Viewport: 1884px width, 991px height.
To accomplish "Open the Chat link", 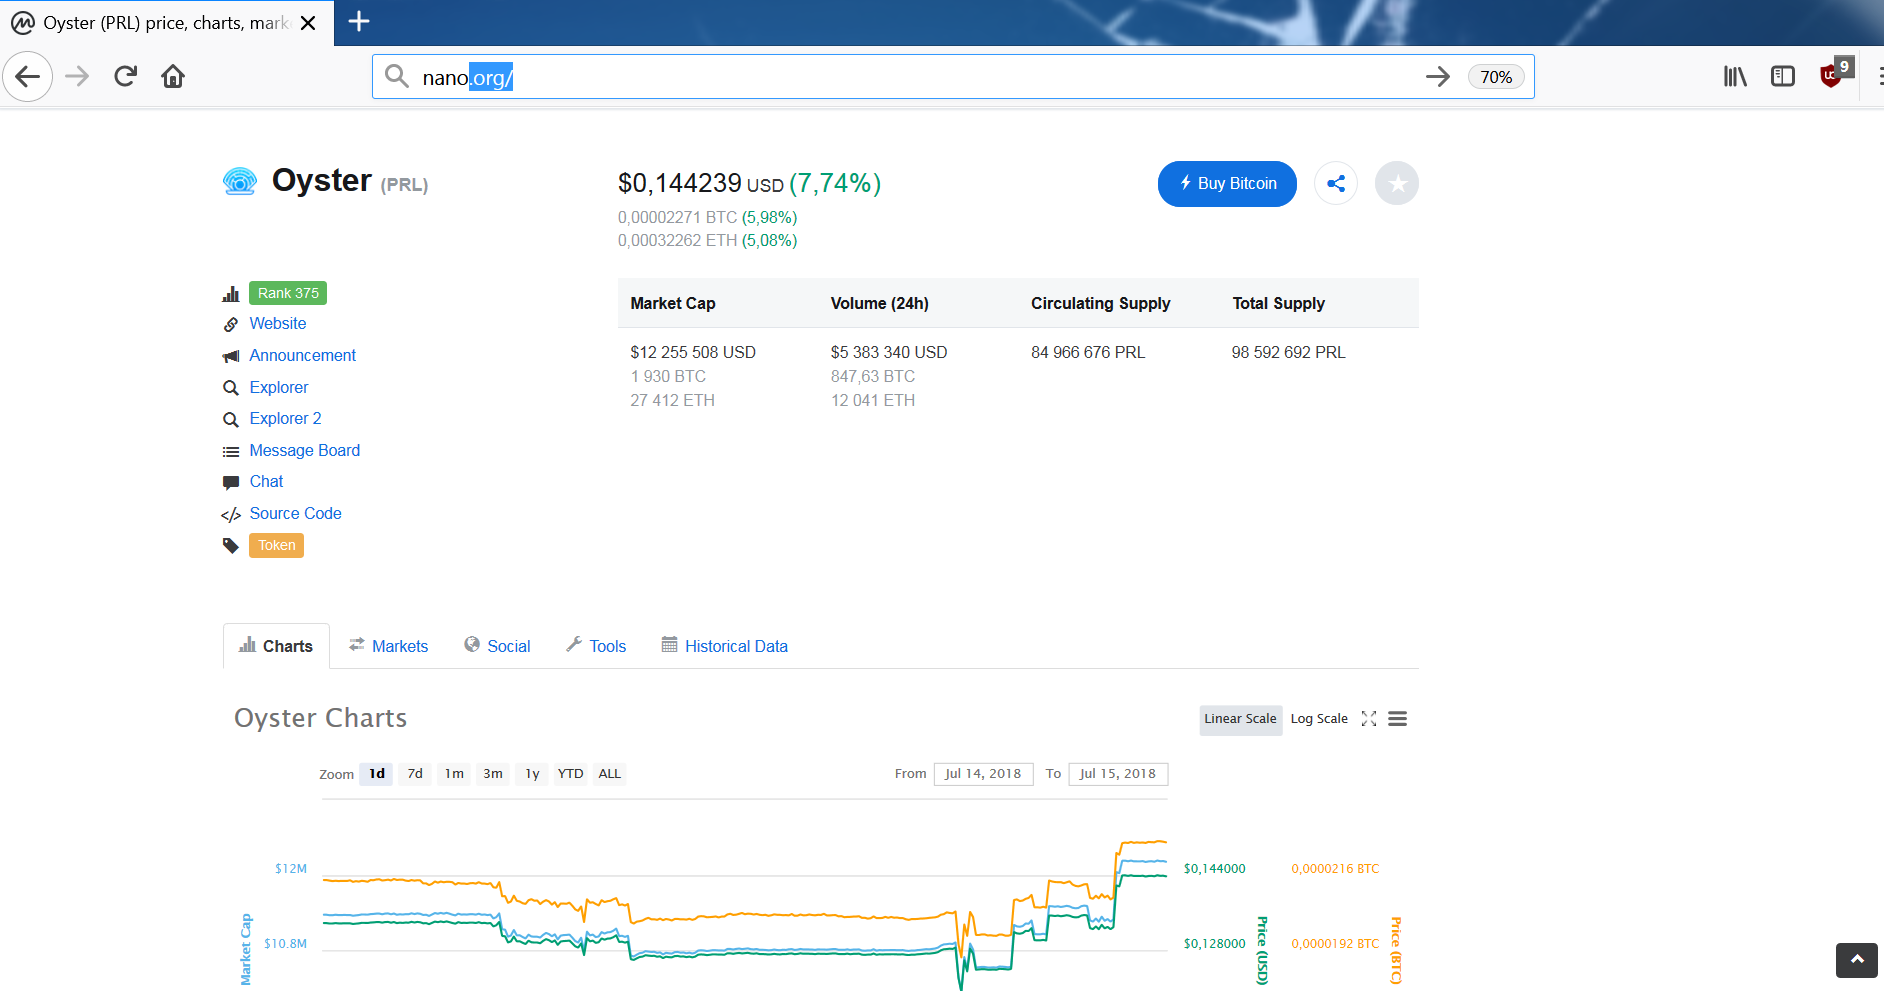I will (x=267, y=482).
